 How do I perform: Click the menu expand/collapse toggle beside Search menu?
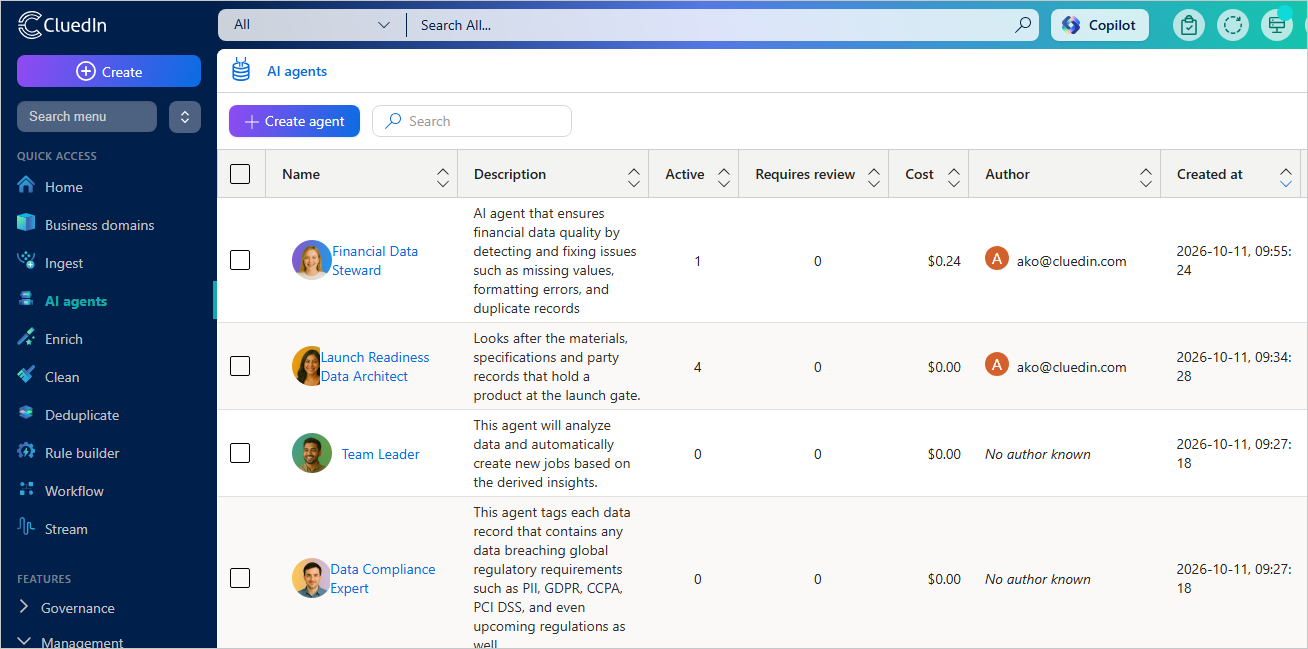pos(185,116)
